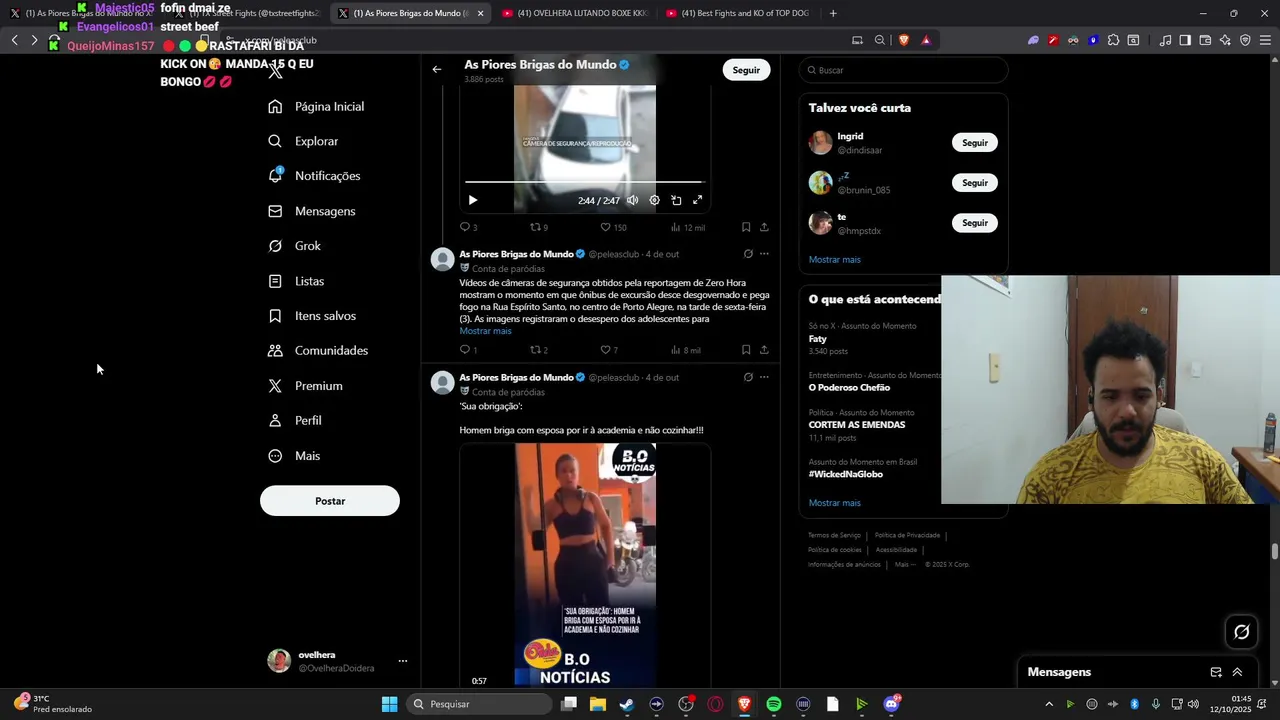Screen dimensions: 1280x720
Task: Open the Windows Start menu
Action: [389, 704]
